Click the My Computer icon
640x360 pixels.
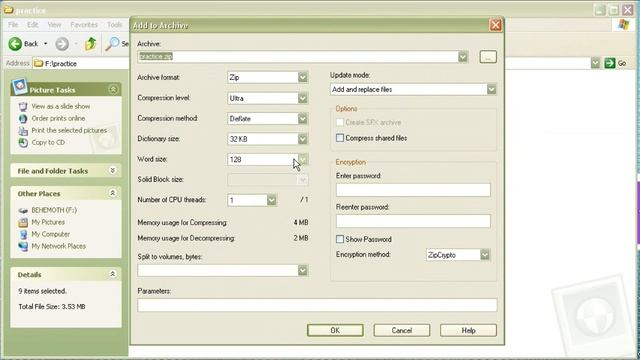coord(23,234)
